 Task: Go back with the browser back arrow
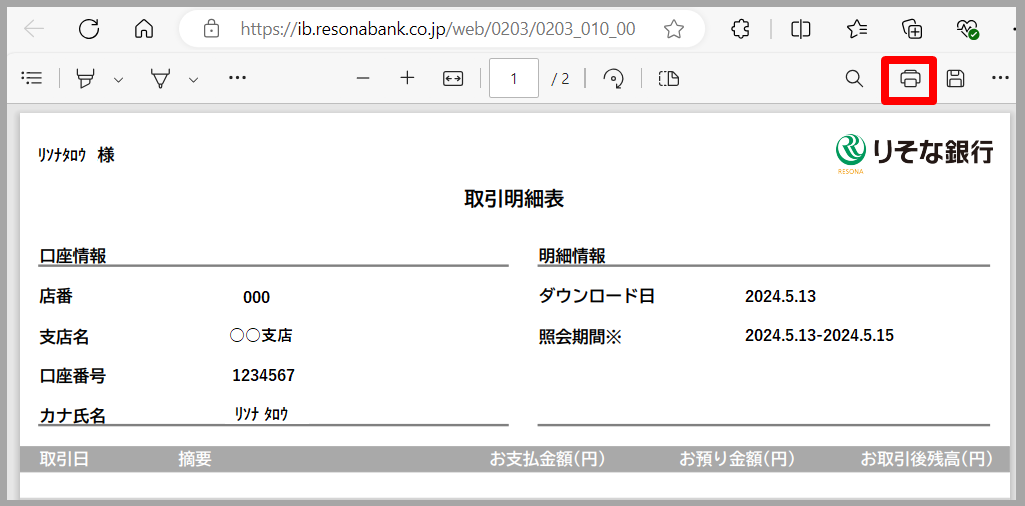34,29
